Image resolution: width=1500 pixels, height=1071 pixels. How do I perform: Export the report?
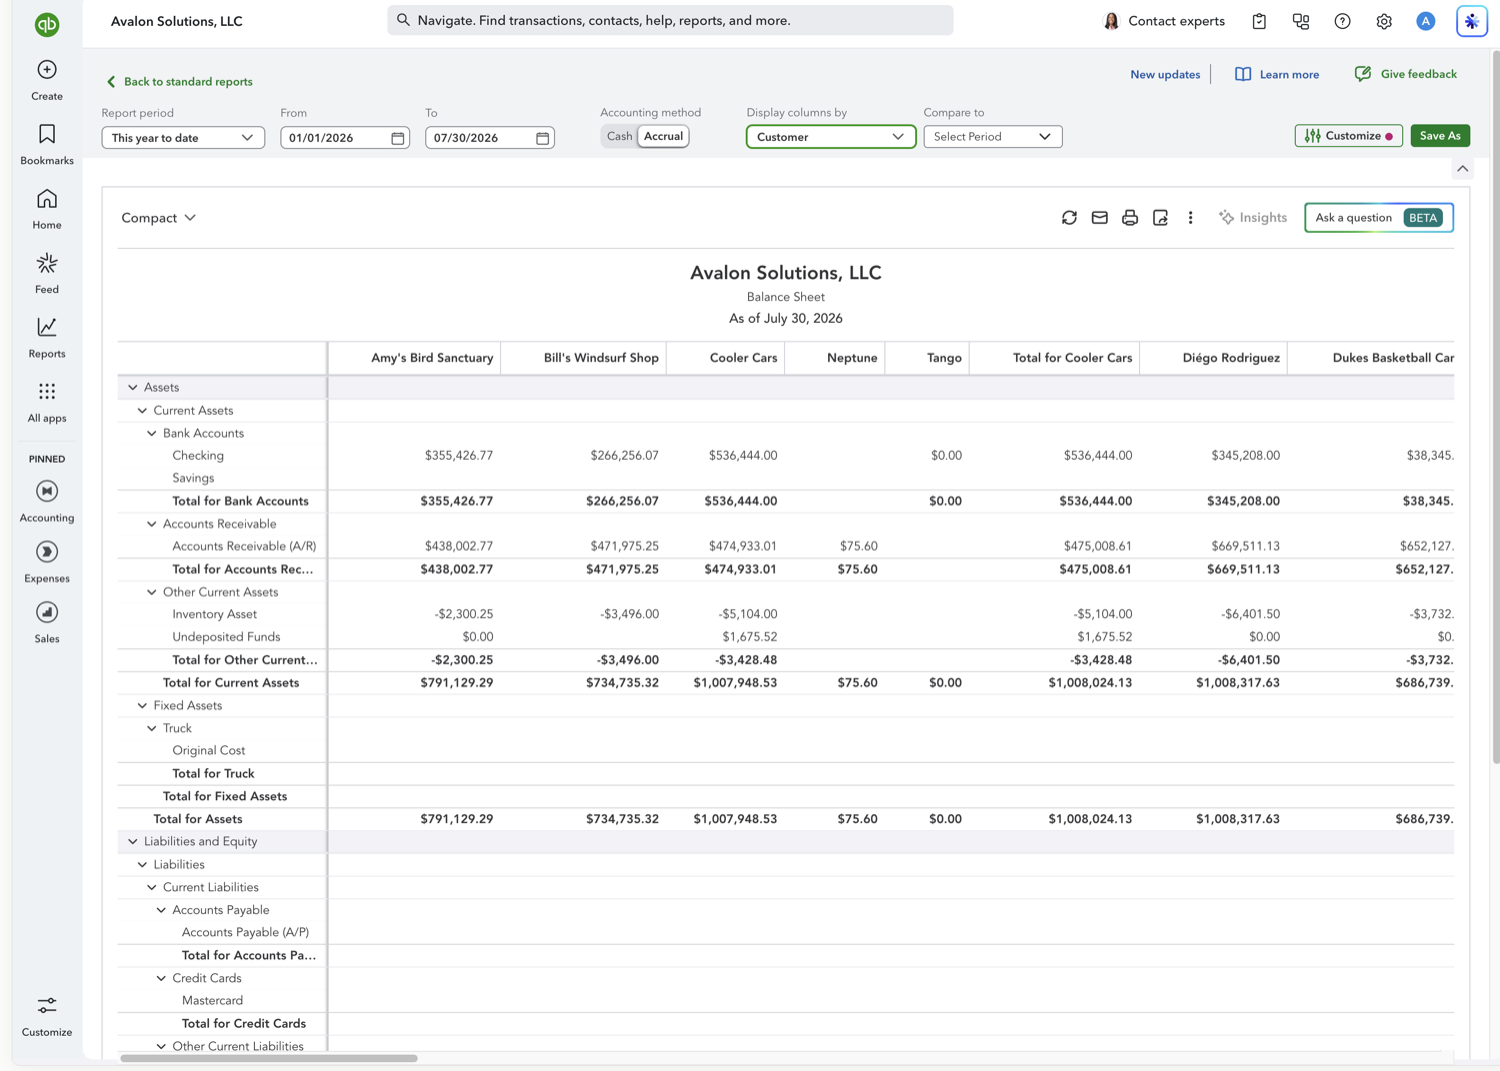(x=1160, y=218)
